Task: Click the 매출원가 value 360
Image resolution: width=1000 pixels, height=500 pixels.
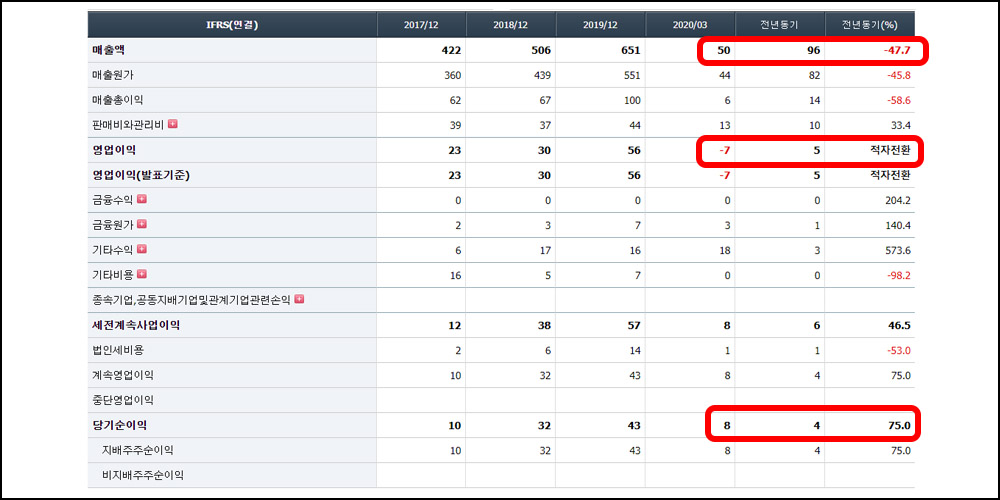Action: (453, 75)
